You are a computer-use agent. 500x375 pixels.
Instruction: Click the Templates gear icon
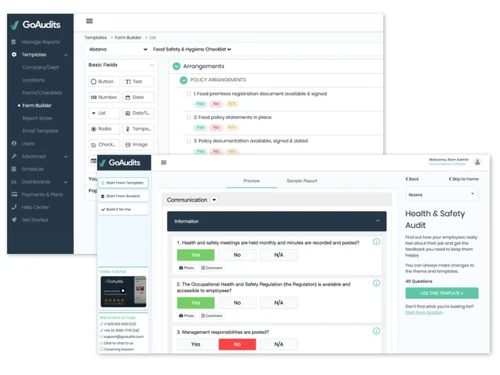tap(14, 54)
